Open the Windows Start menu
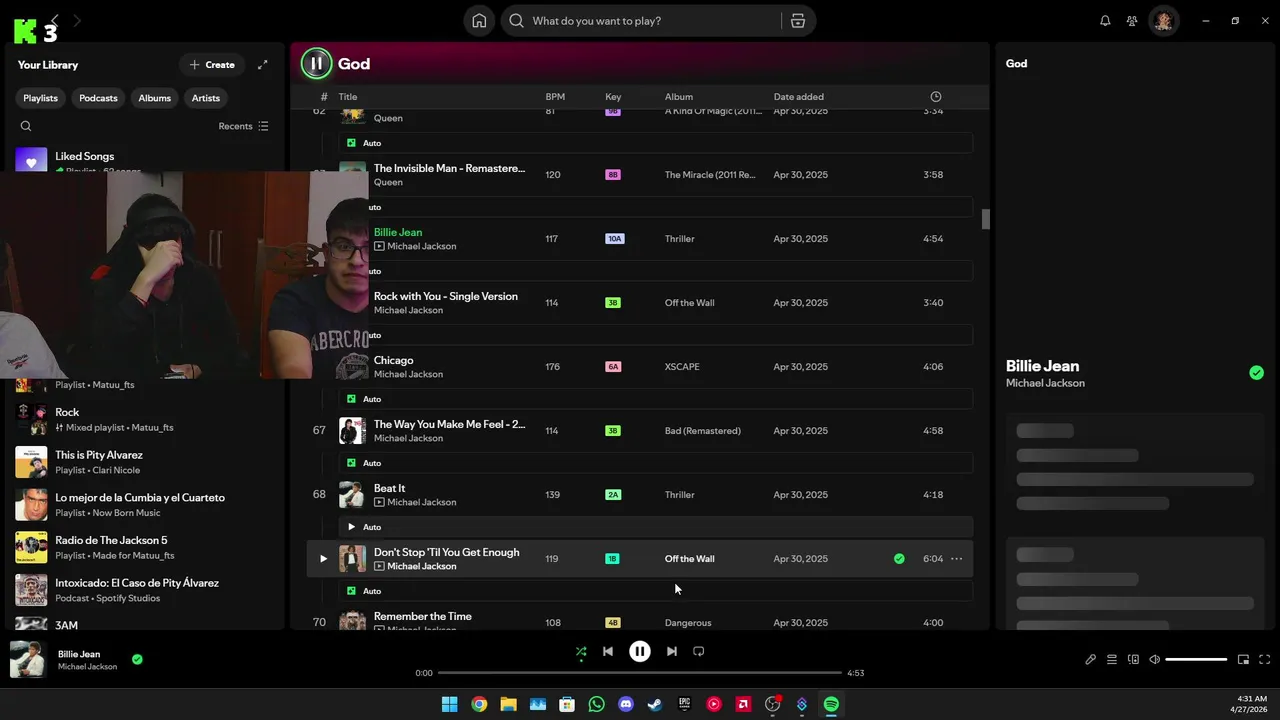 click(x=449, y=704)
